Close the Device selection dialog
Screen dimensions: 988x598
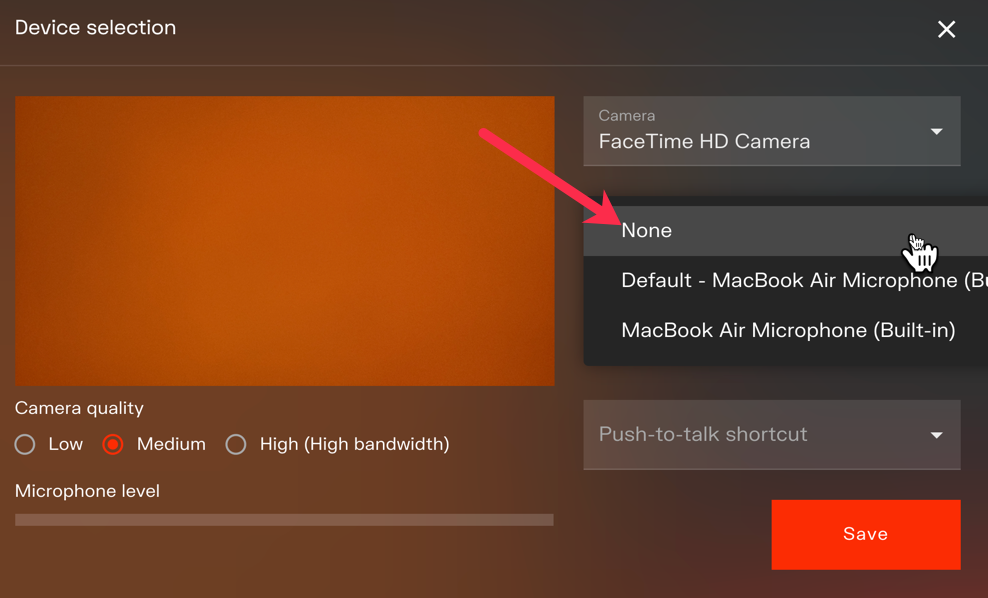[x=946, y=29]
